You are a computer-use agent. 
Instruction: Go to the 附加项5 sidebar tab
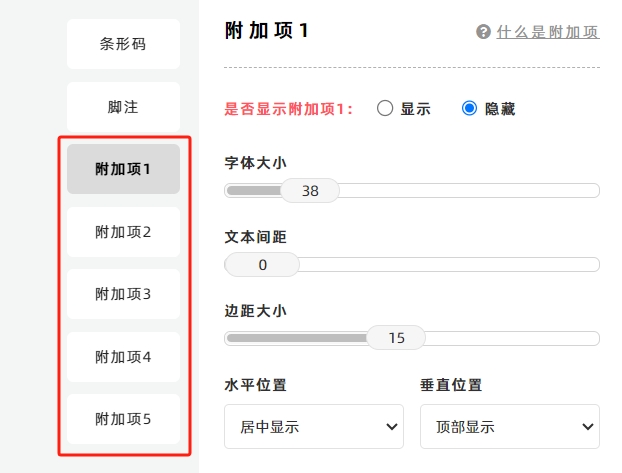tap(123, 419)
